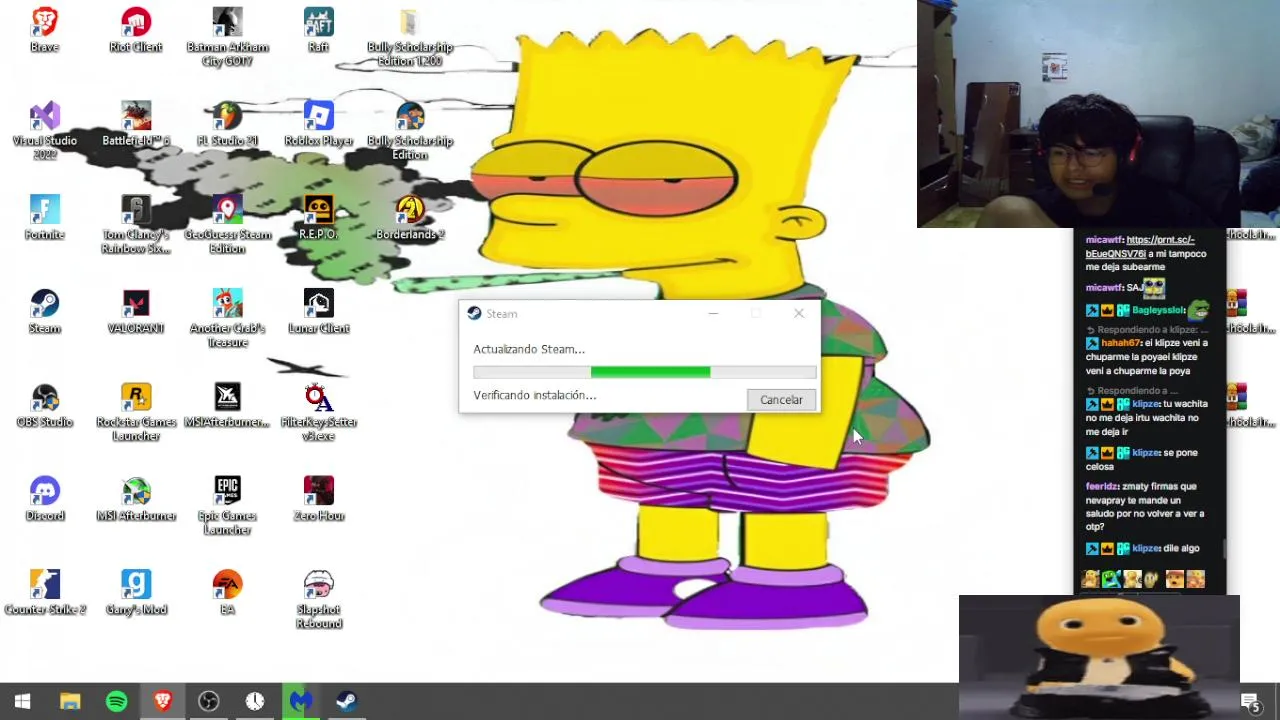Select the MSIAfterburner installer desktop icon
This screenshot has height=720, width=1280.
click(x=227, y=406)
